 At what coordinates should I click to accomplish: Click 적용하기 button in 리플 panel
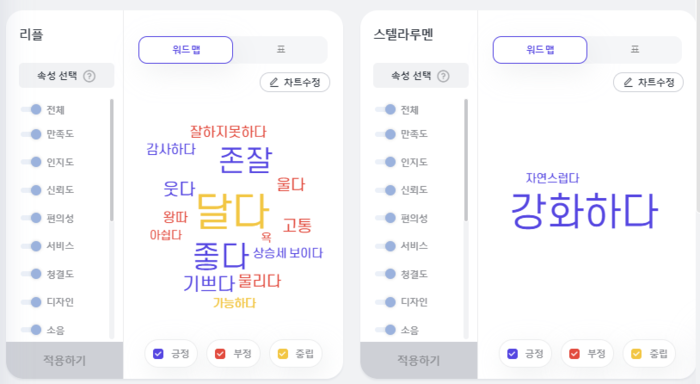point(64,360)
